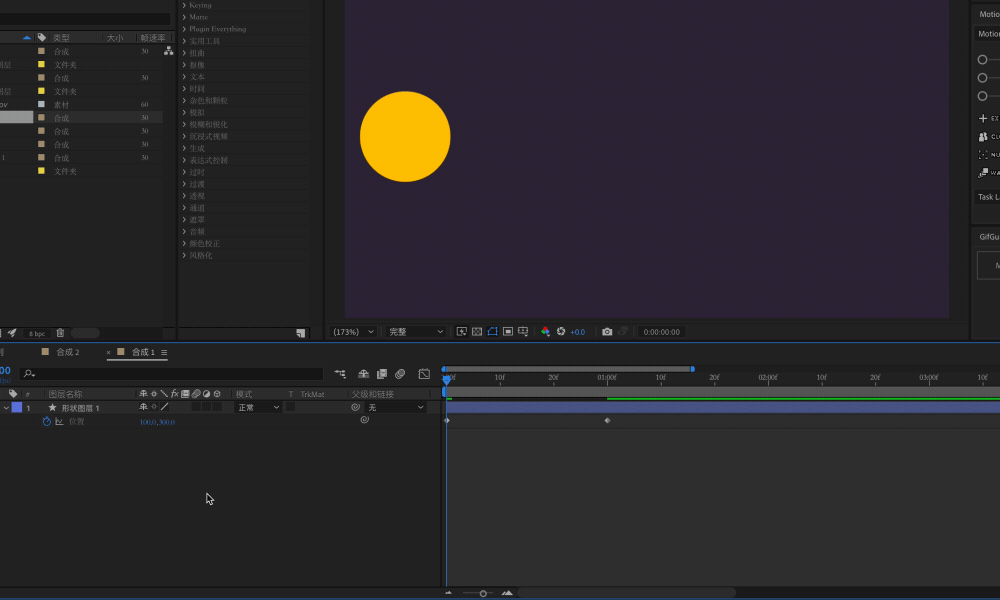Sort project by 类型 column header

click(61, 38)
